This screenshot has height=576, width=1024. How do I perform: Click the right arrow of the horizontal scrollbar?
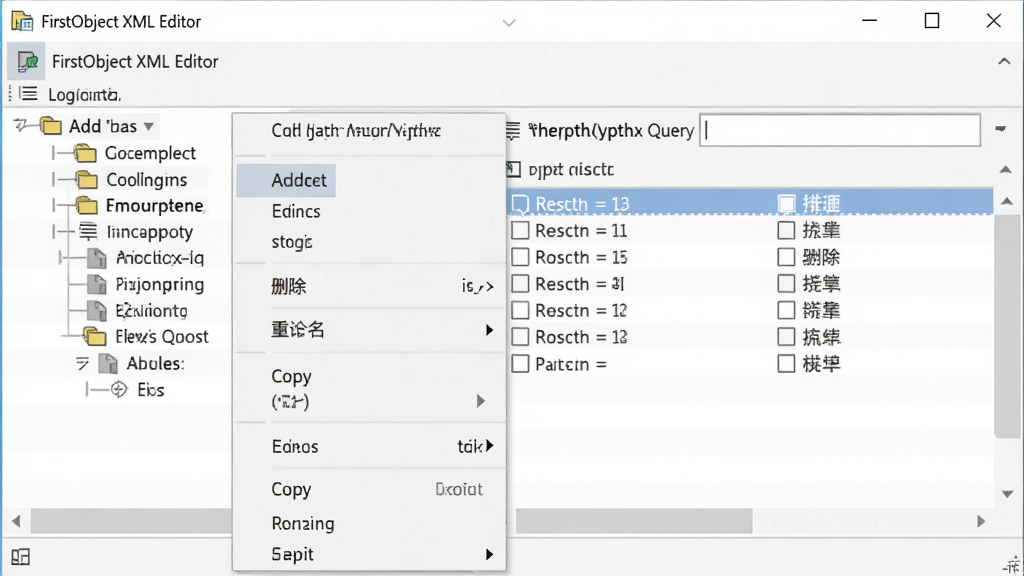pyautogui.click(x=981, y=521)
